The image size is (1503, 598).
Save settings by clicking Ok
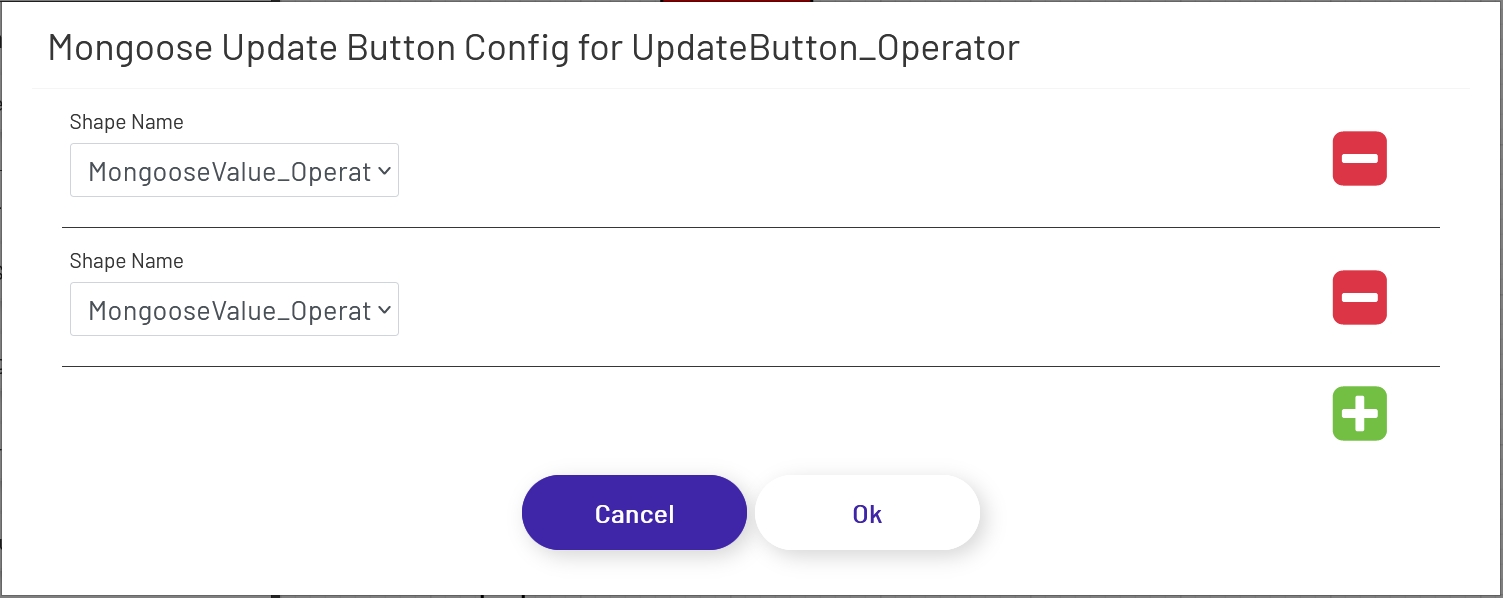tap(866, 512)
